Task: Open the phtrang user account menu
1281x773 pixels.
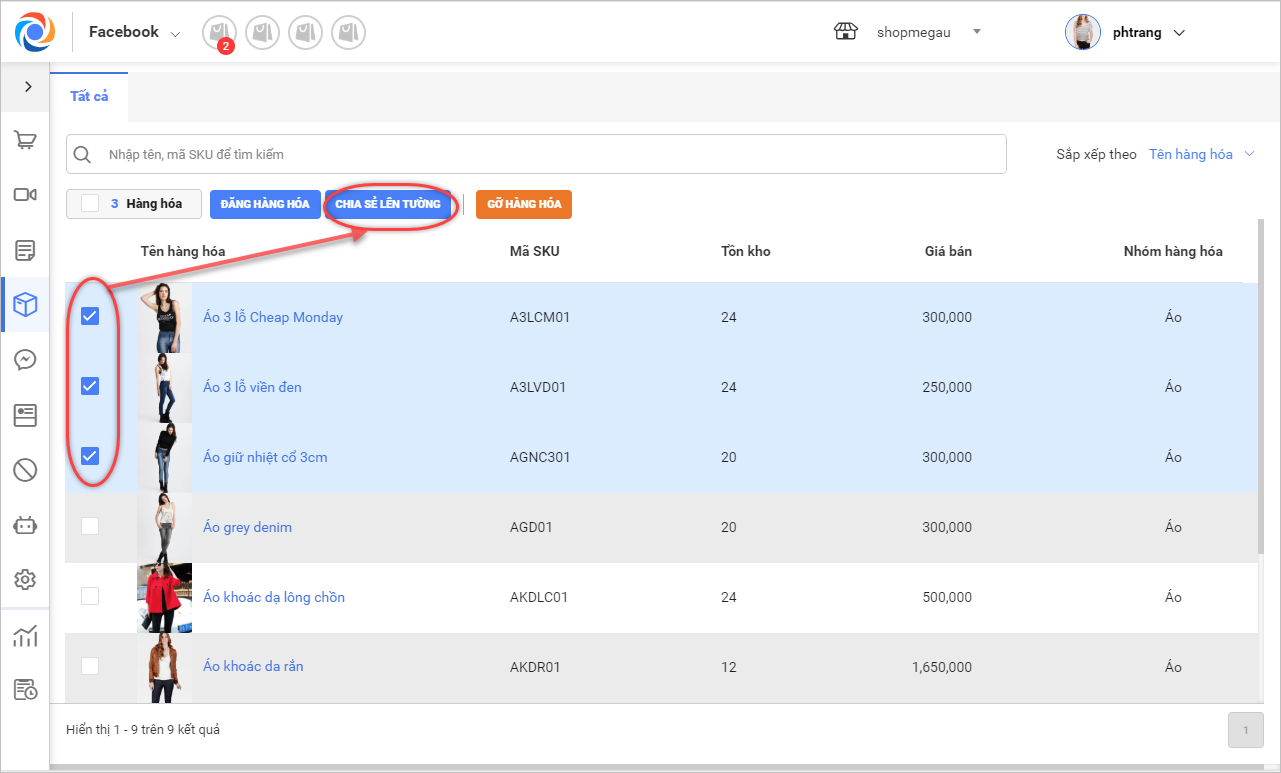Action: tap(1136, 33)
